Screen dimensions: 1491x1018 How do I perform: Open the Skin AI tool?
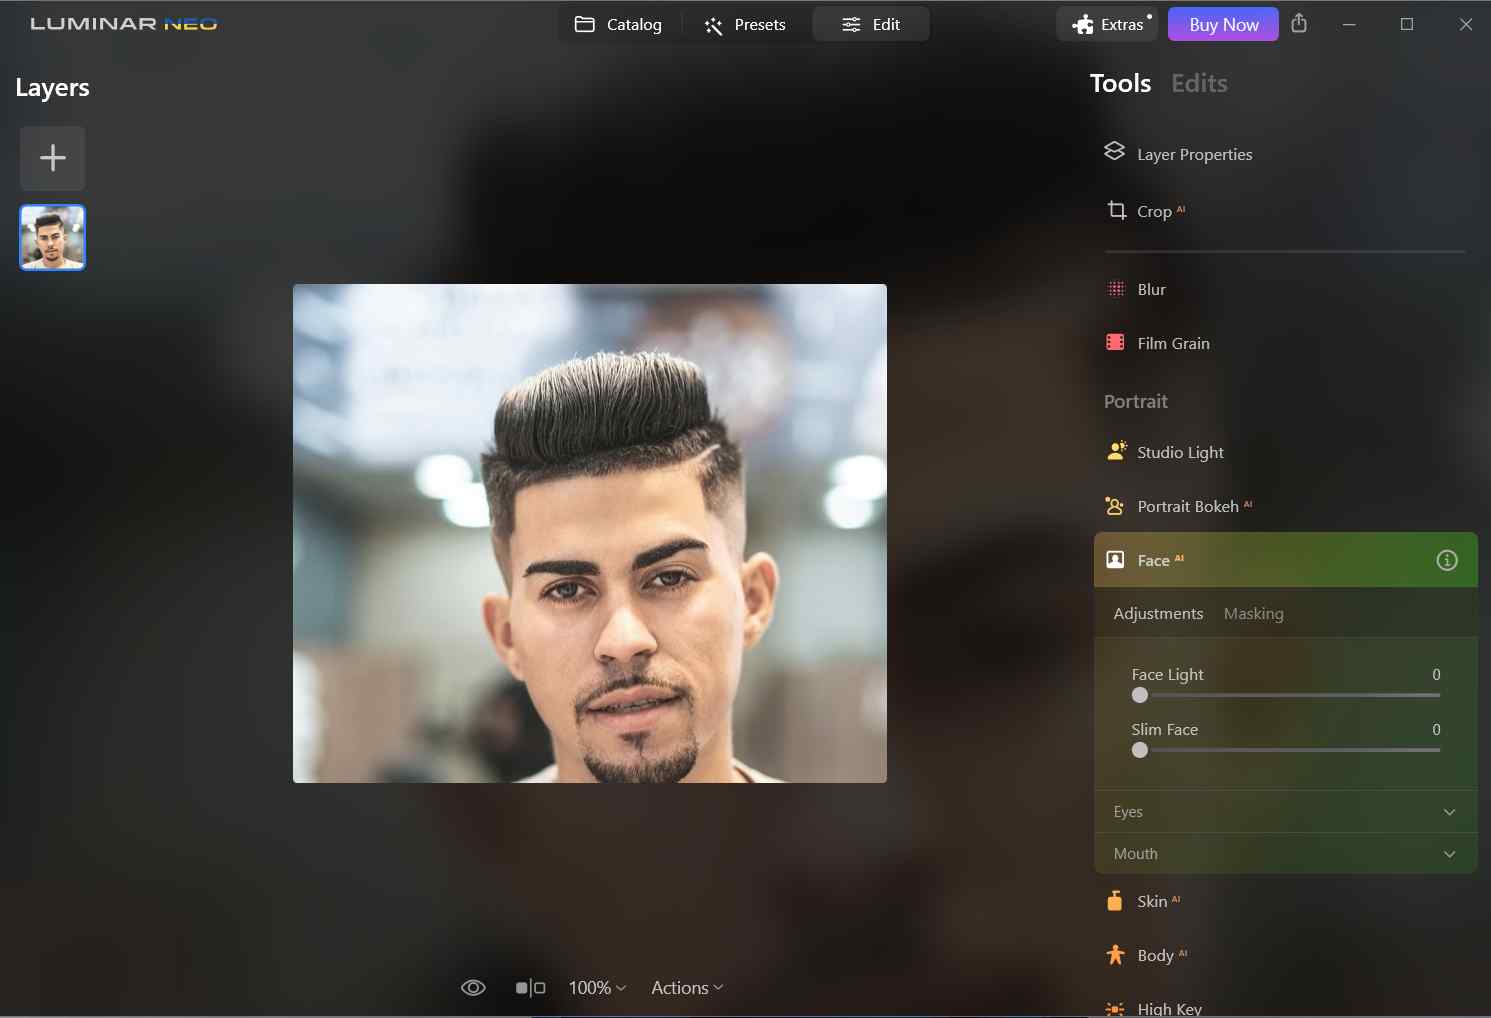point(1155,901)
